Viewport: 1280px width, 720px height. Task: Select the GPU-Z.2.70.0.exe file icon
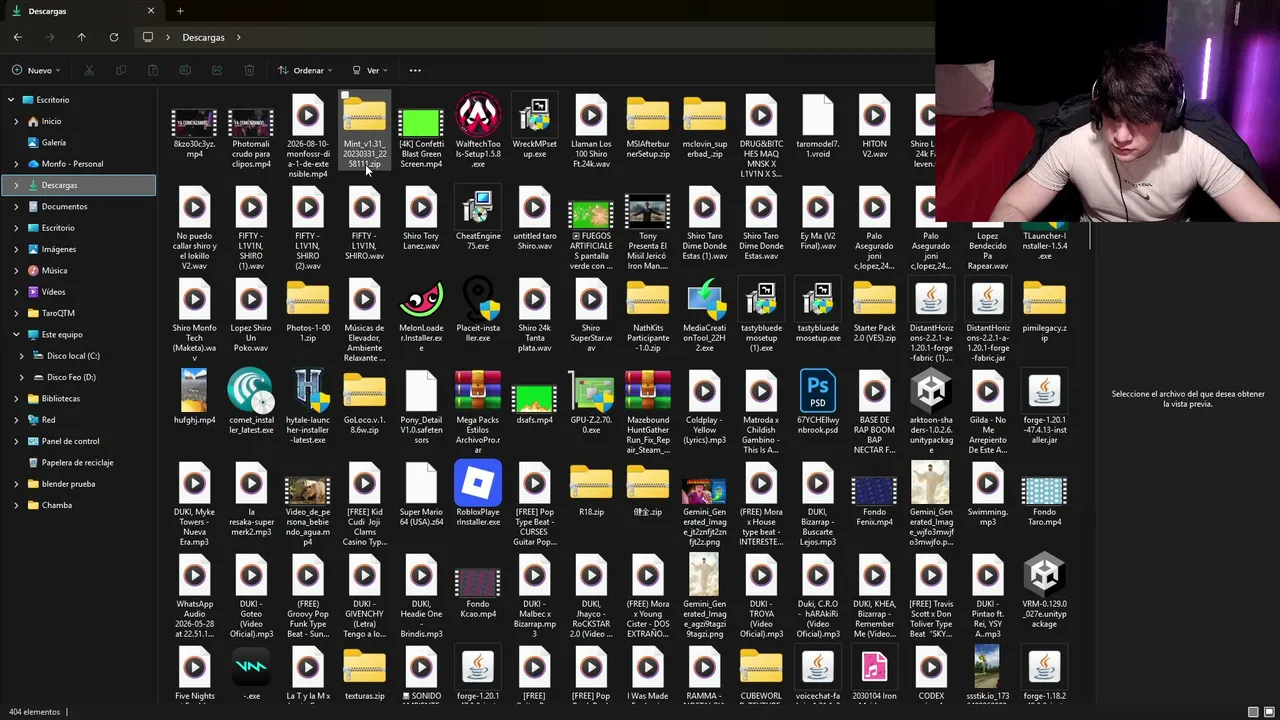[591, 391]
